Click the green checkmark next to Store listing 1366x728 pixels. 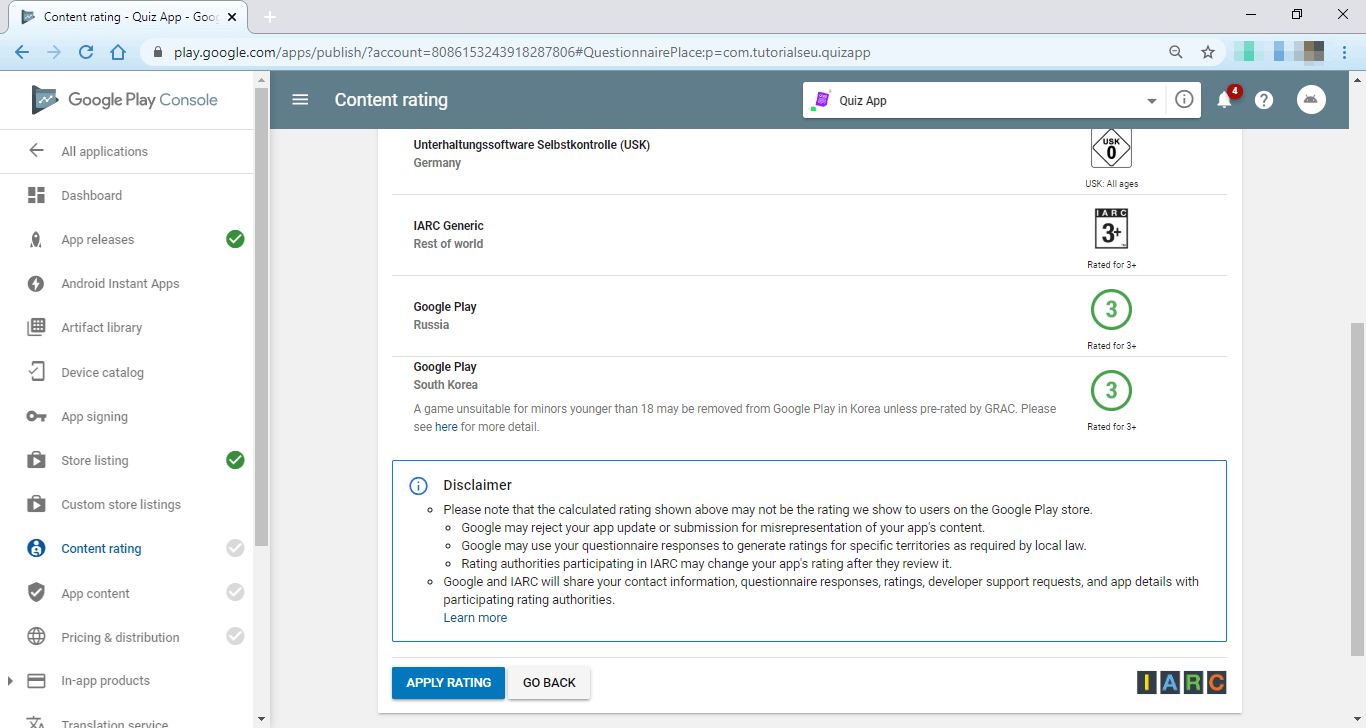235,460
